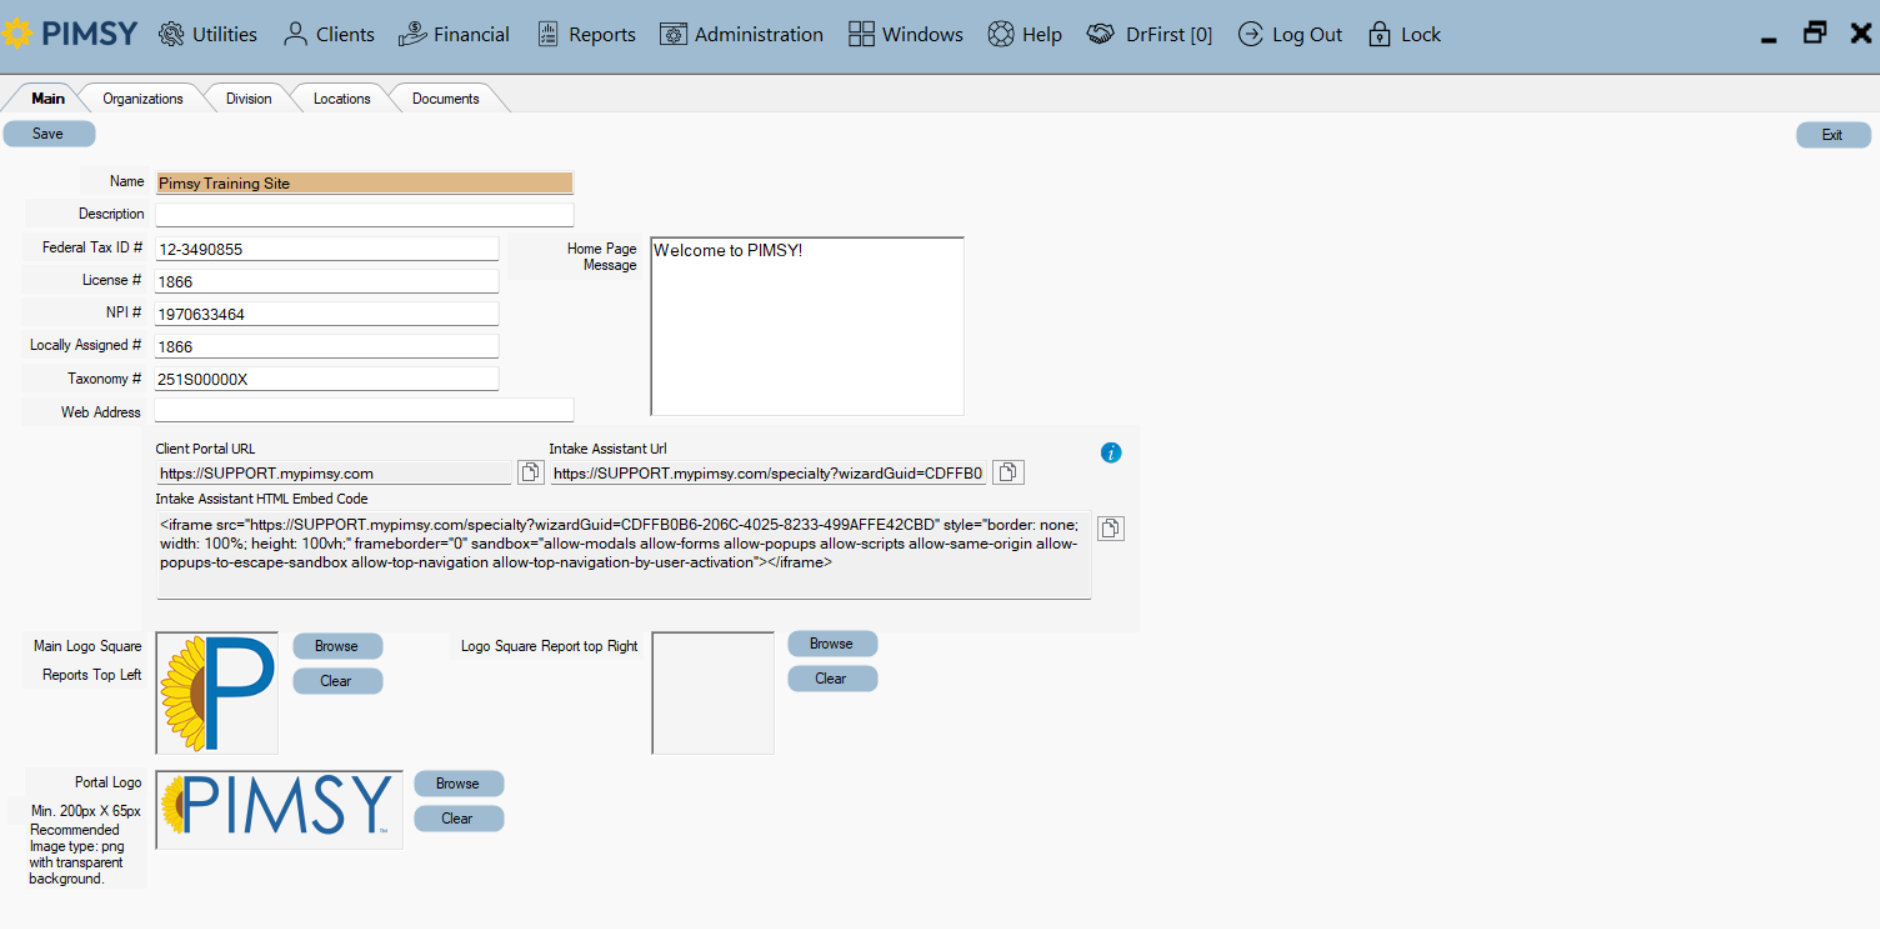Open the Utilities menu gear icon
Image resolution: width=1880 pixels, height=929 pixels.
click(x=170, y=33)
